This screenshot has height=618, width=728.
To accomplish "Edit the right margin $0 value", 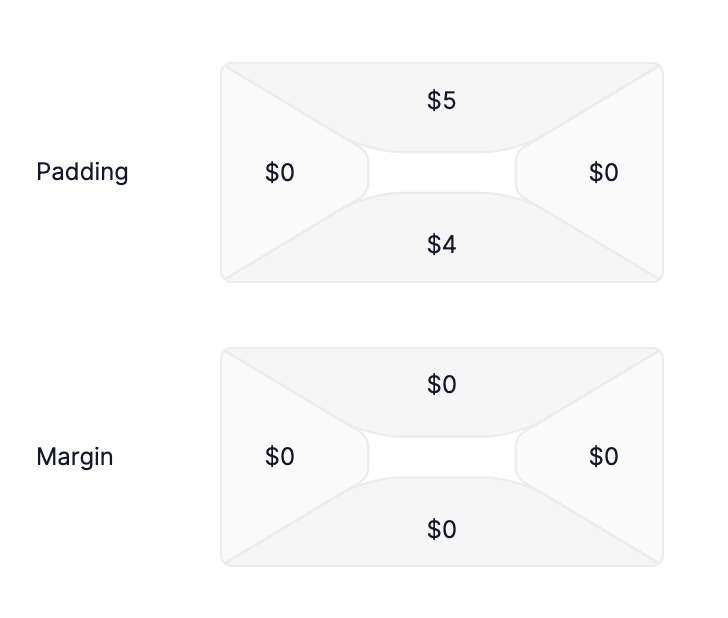I will [x=604, y=457].
